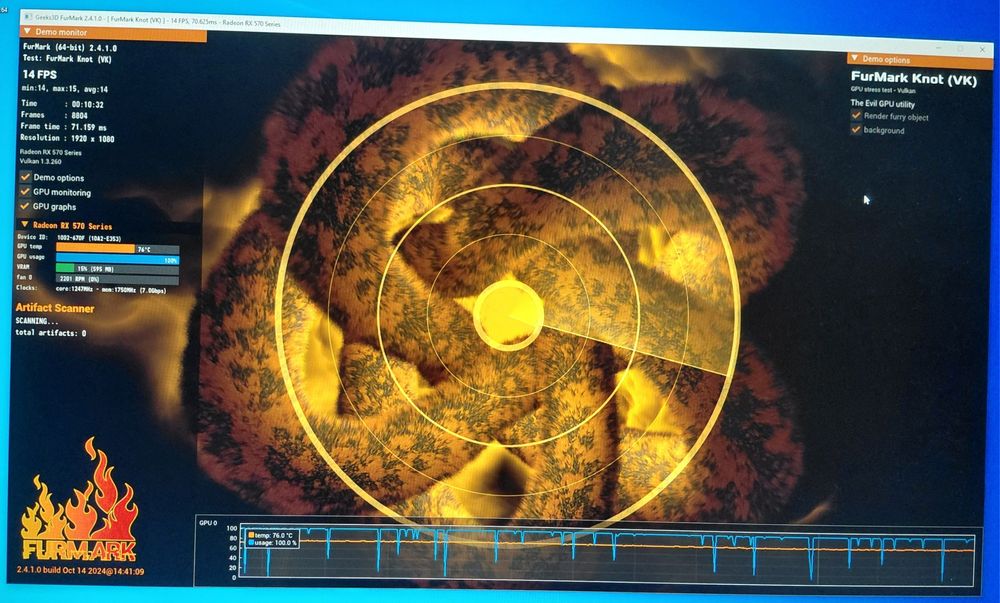
Task: Disable the background checkbox
Action: tap(856, 129)
